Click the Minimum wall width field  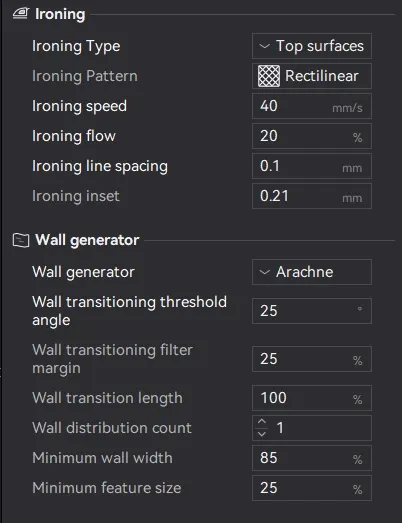pos(312,458)
